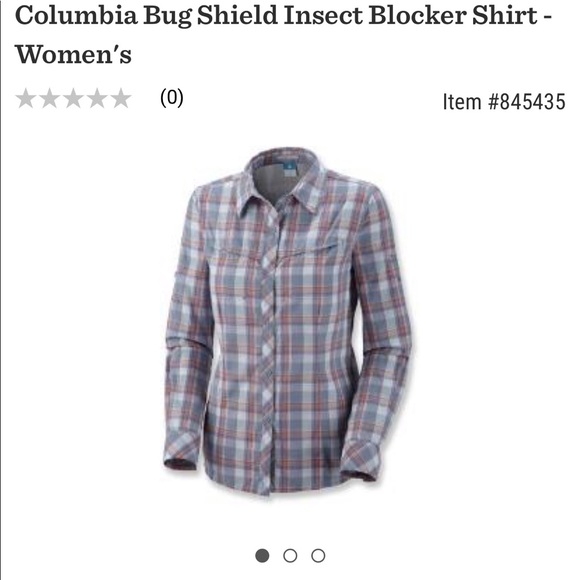Click the Columbia Bug Shield product title
This screenshot has width=580, height=580.
(283, 34)
